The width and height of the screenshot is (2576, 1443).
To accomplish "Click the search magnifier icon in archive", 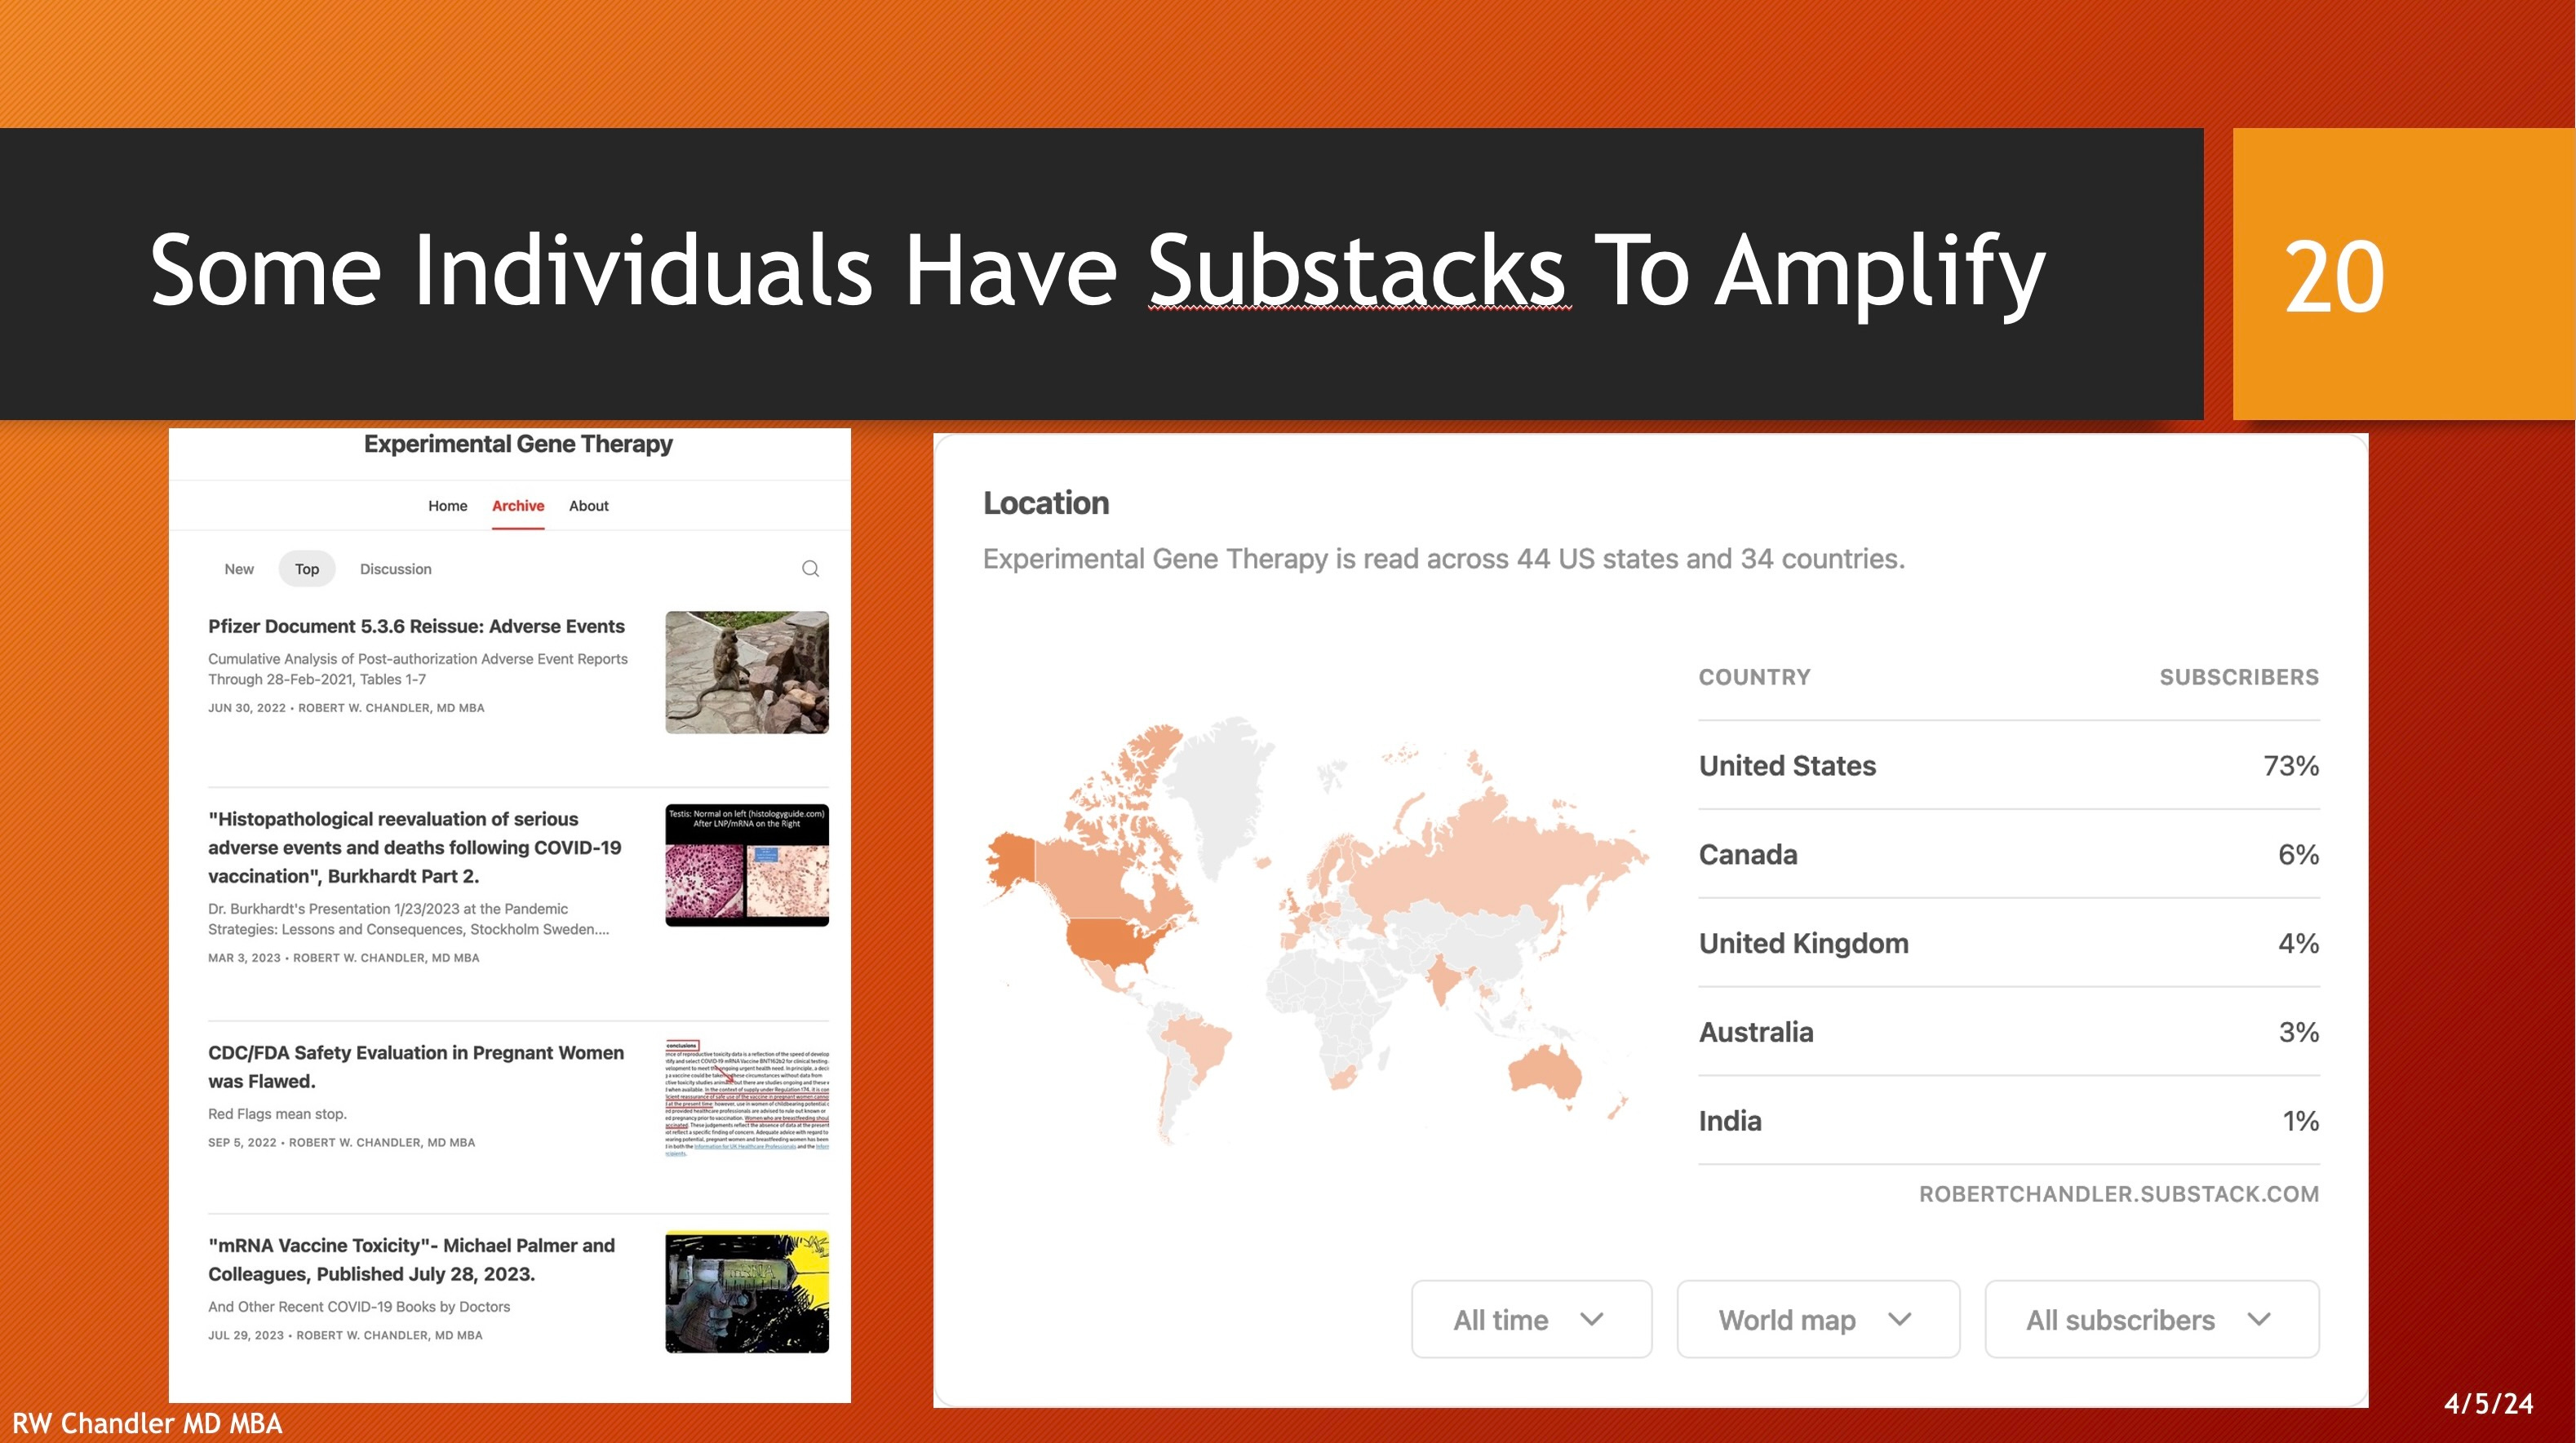I will click(x=810, y=569).
